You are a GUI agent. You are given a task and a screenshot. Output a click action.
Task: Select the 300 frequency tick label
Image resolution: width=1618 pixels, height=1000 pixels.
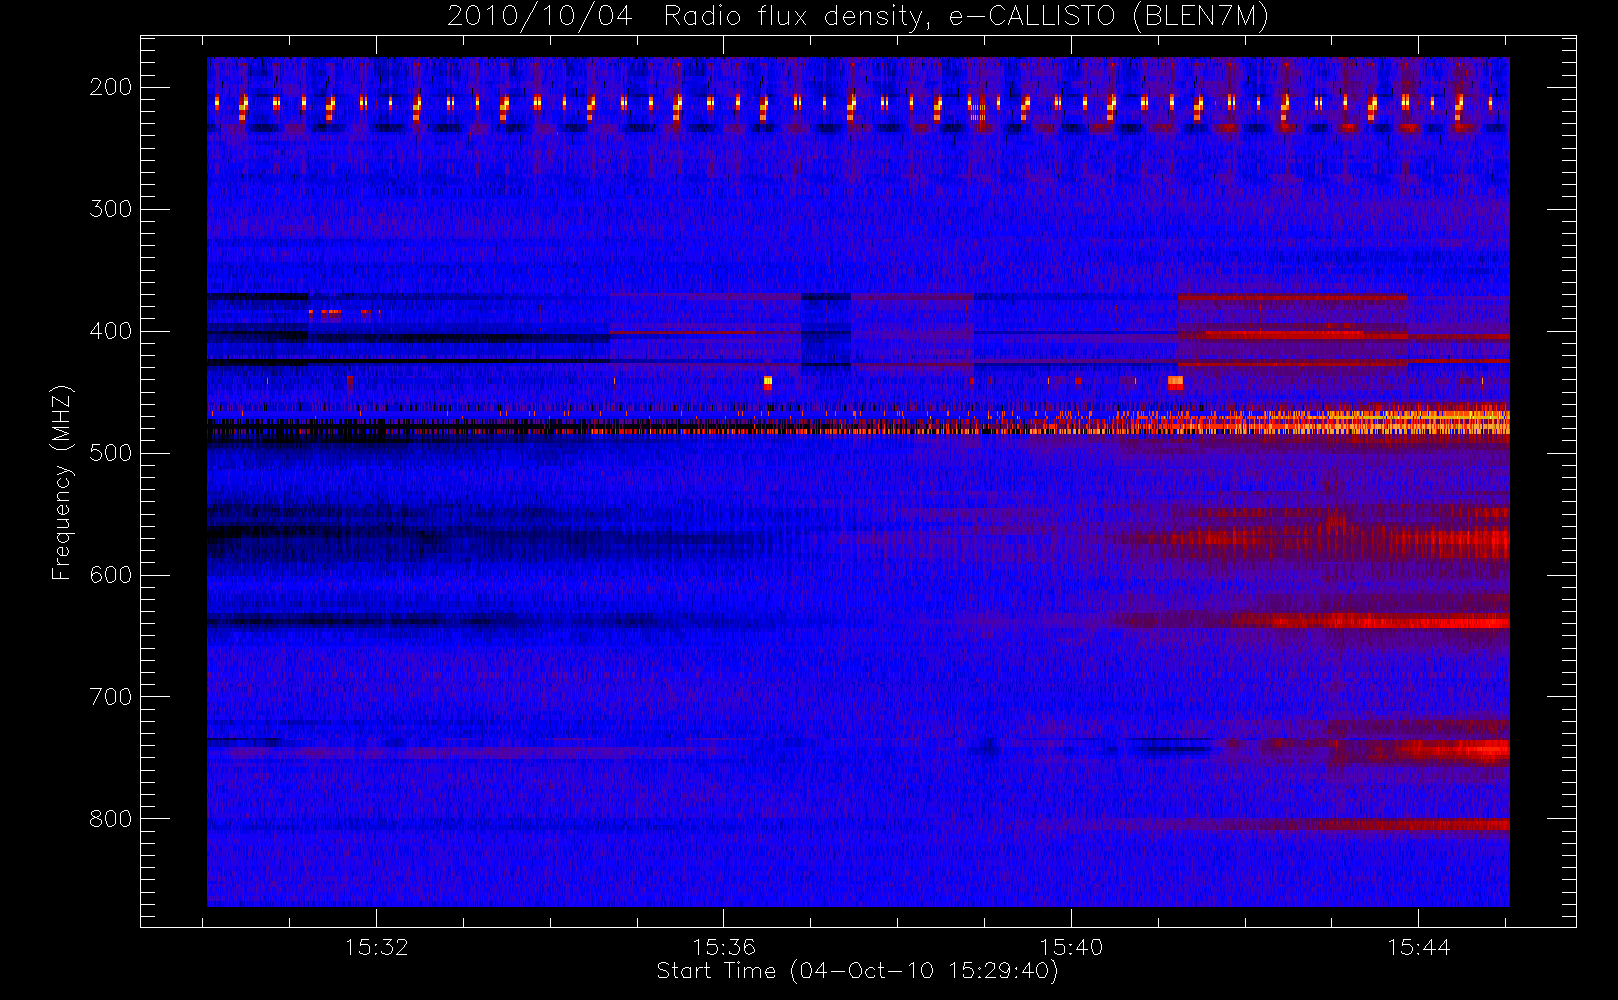pyautogui.click(x=111, y=209)
